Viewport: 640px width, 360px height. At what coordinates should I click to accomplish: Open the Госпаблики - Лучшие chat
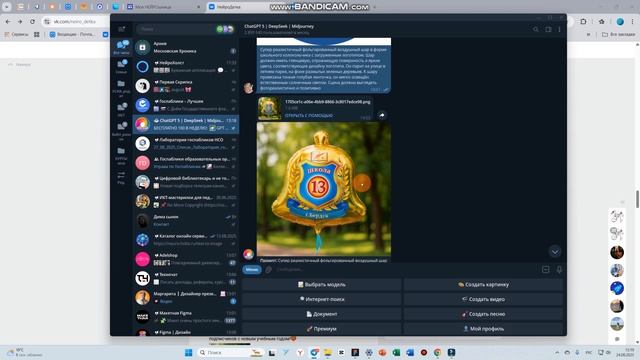(186, 105)
